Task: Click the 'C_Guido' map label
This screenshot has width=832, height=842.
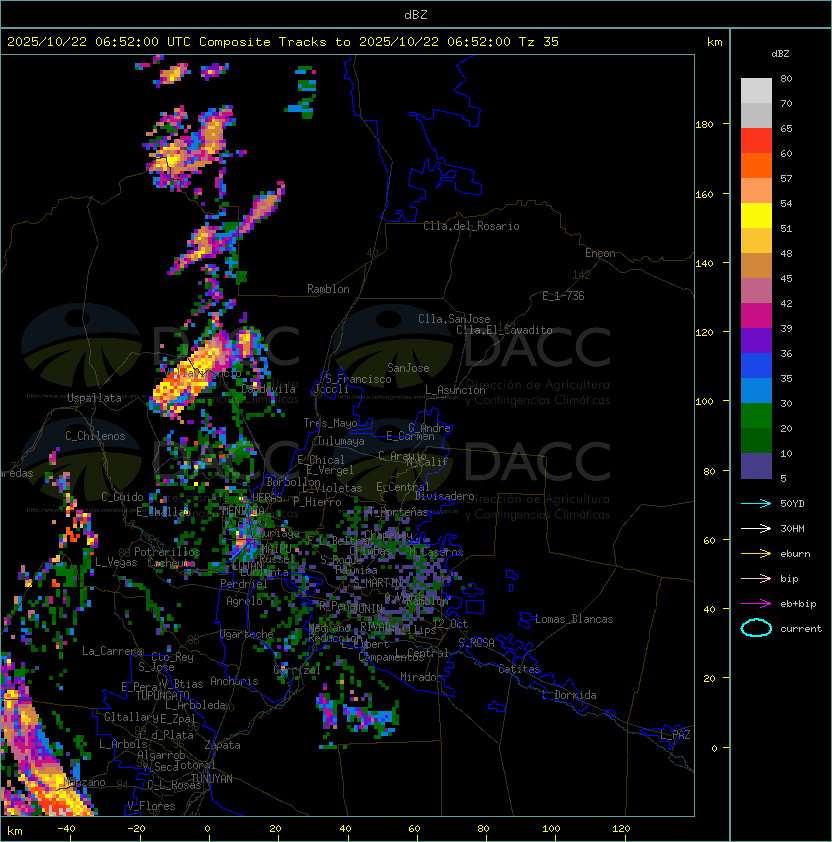Action: pyautogui.click(x=122, y=497)
